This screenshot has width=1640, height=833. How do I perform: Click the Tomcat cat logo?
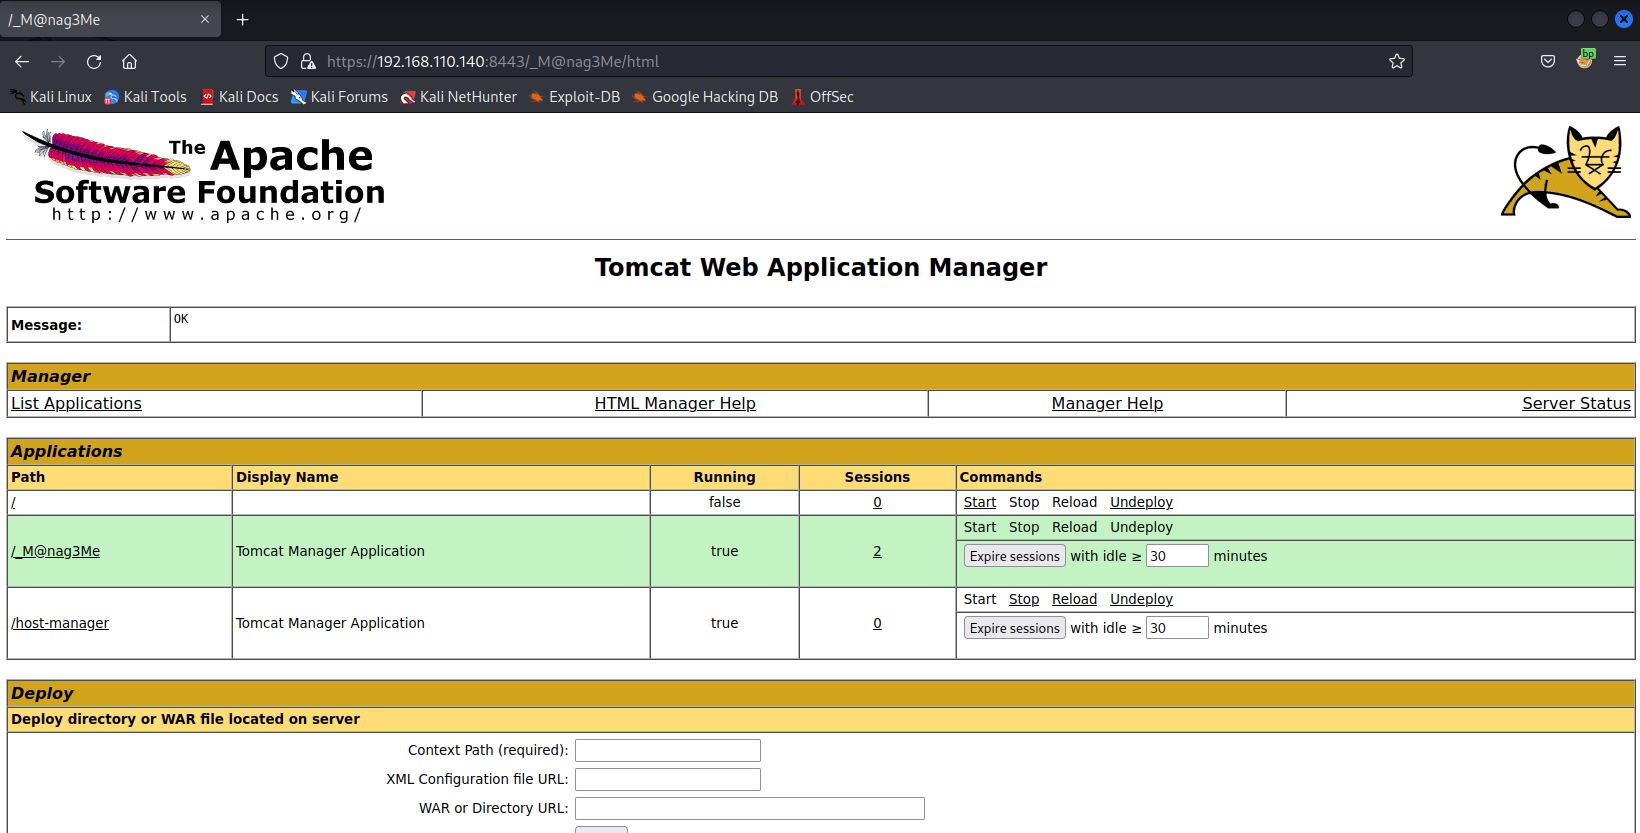[1566, 171]
